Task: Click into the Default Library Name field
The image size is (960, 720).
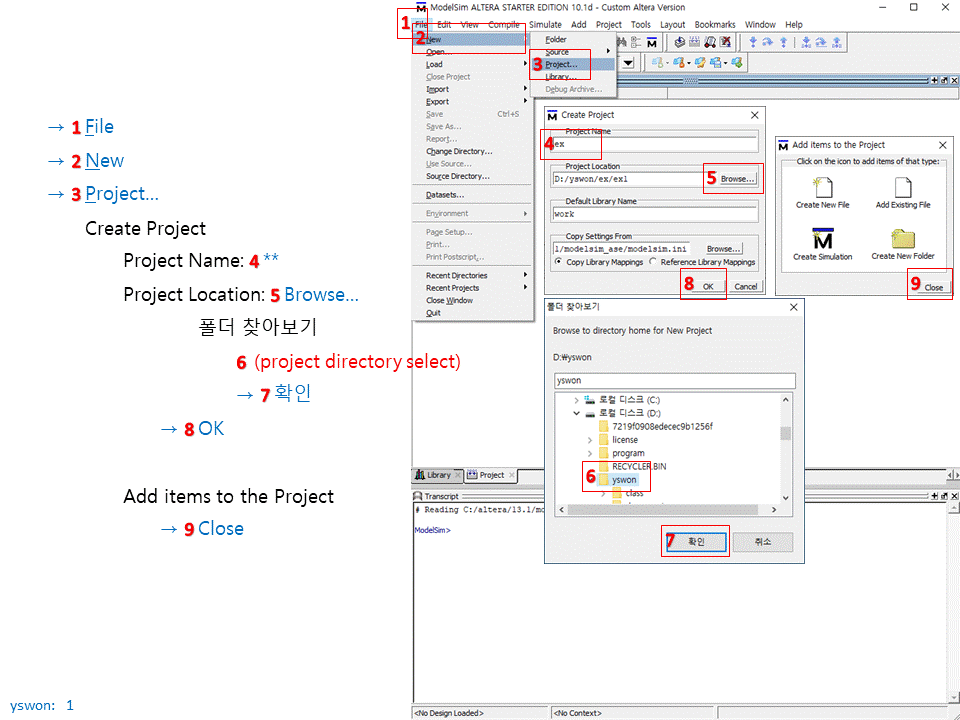Action: [x=654, y=214]
